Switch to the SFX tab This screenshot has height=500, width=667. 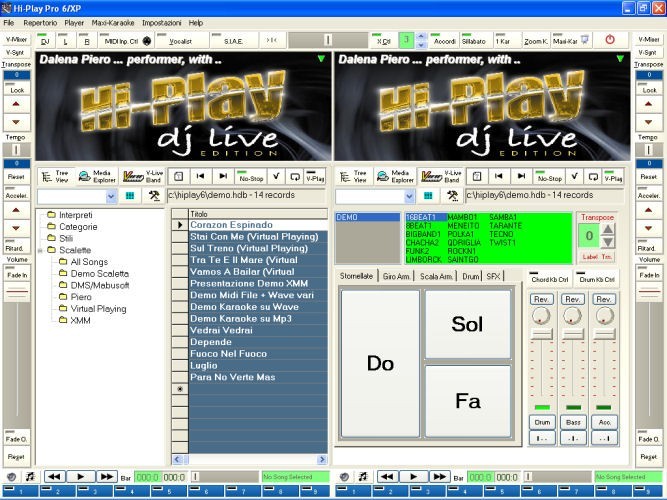pos(493,276)
